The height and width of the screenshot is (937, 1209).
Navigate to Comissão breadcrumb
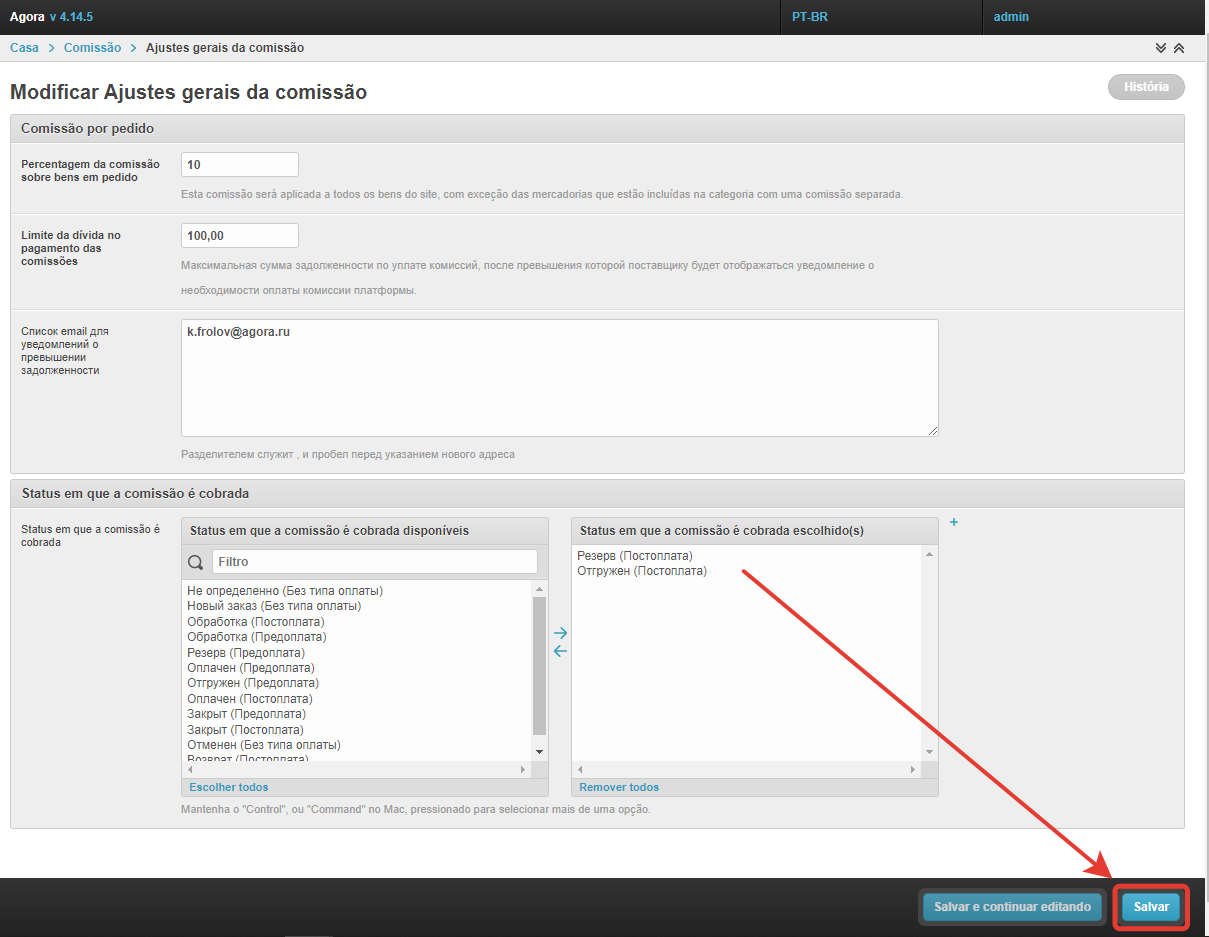click(92, 48)
